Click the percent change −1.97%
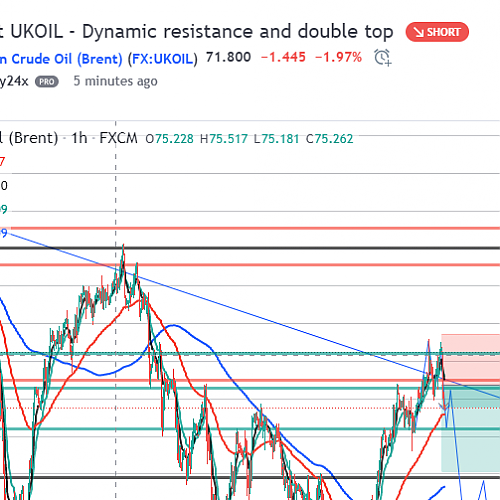 pyautogui.click(x=338, y=57)
